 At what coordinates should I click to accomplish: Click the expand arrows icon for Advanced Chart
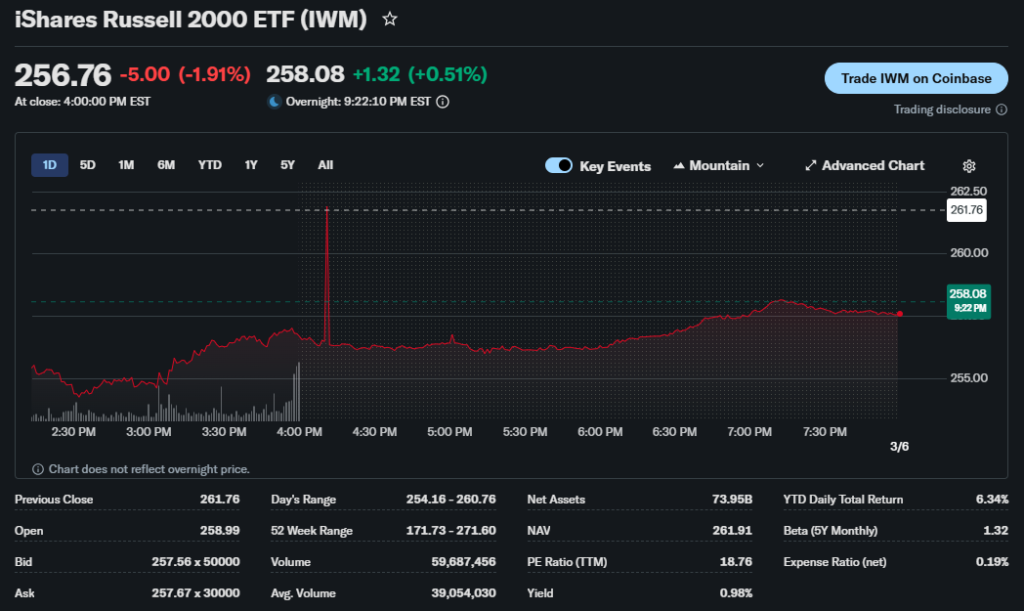[x=811, y=166]
